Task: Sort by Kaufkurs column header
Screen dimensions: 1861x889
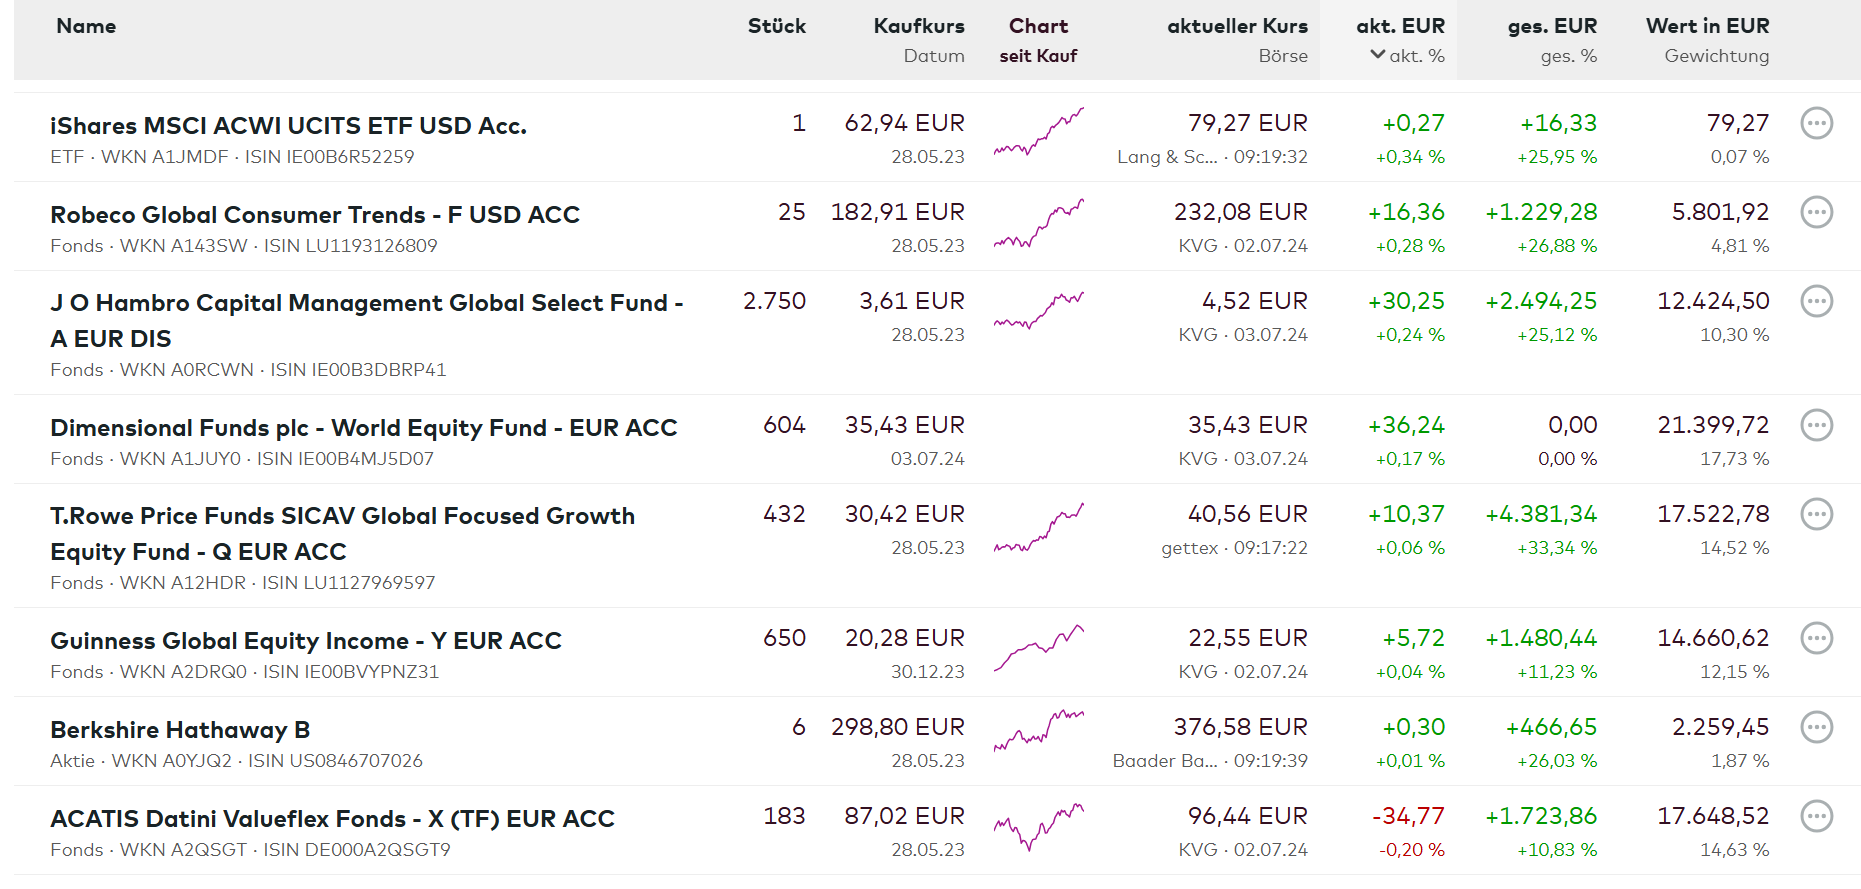Action: (918, 27)
